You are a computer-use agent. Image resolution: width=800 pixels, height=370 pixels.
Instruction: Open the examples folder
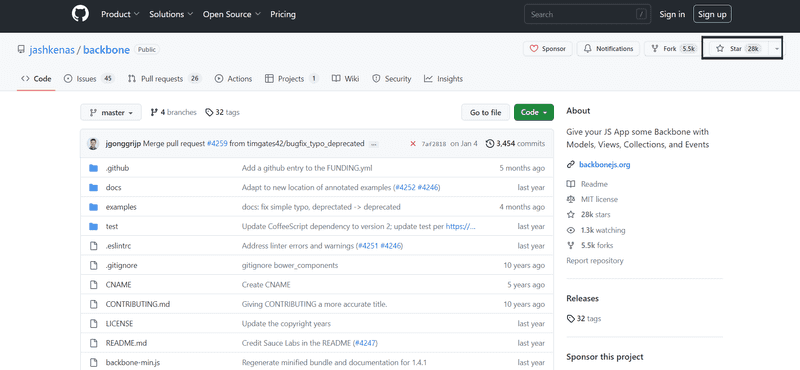(x=121, y=207)
